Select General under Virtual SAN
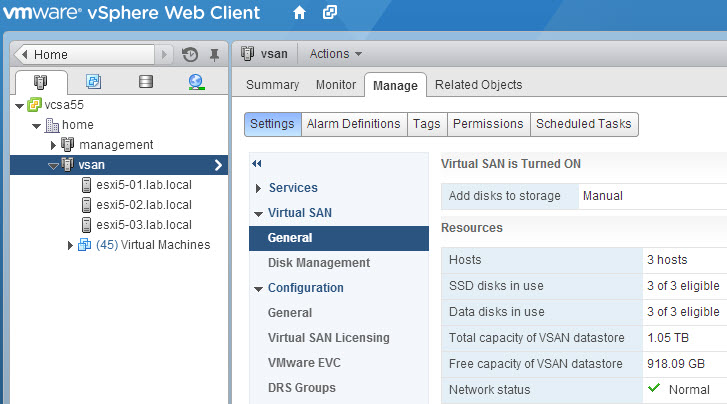 point(338,238)
